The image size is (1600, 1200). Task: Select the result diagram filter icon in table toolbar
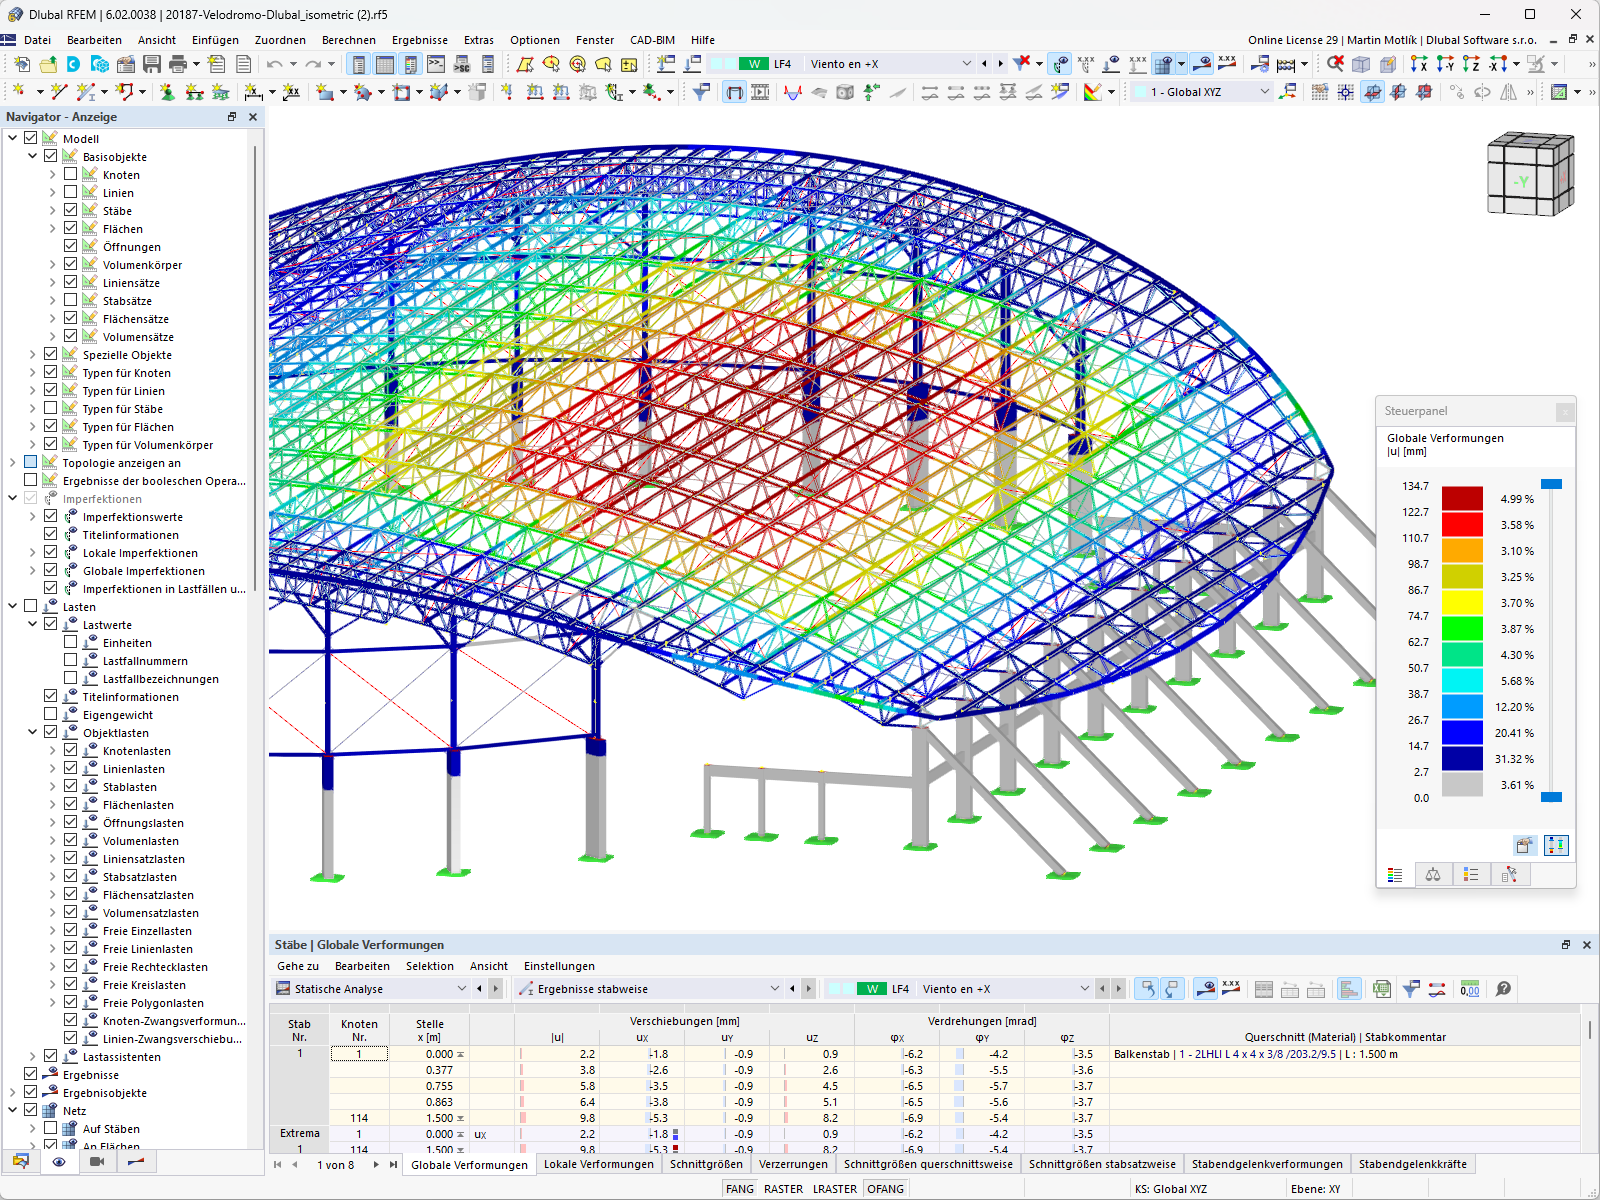[x=1411, y=988]
